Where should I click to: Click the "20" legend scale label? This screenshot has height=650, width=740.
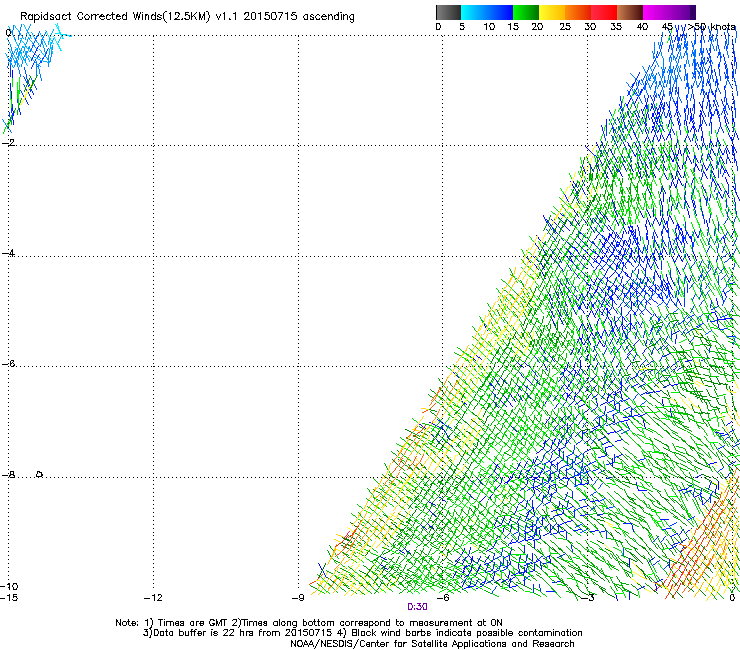537,27
